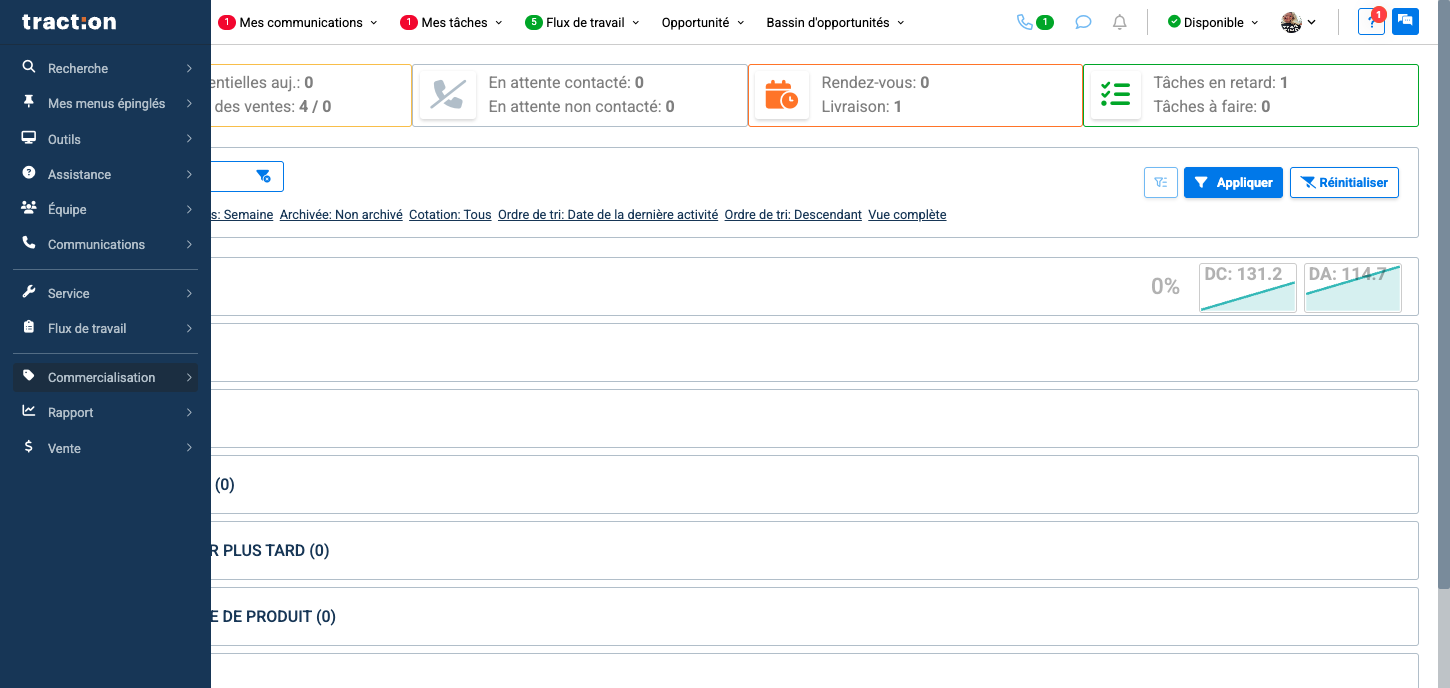Click the crossed-out phone pending icon
The width and height of the screenshot is (1450, 688).
coord(447,95)
